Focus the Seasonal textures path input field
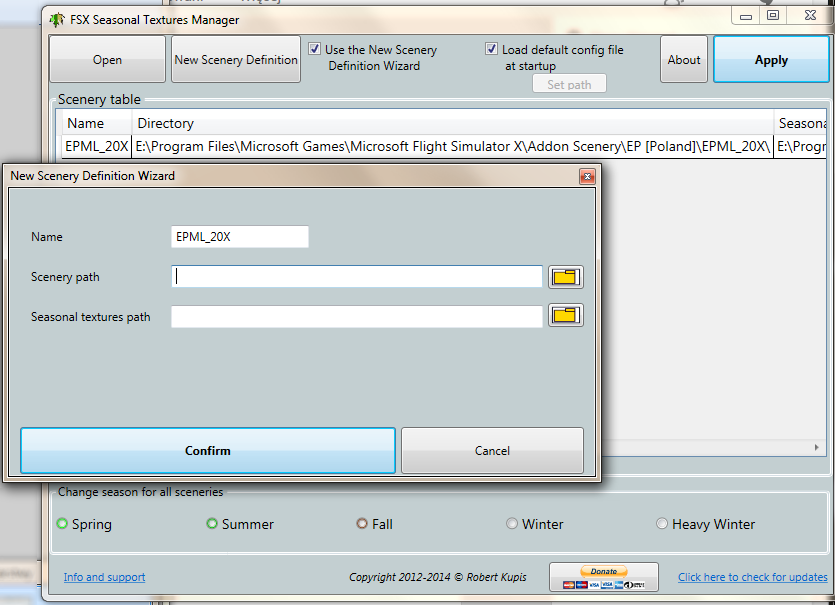 pyautogui.click(x=357, y=317)
